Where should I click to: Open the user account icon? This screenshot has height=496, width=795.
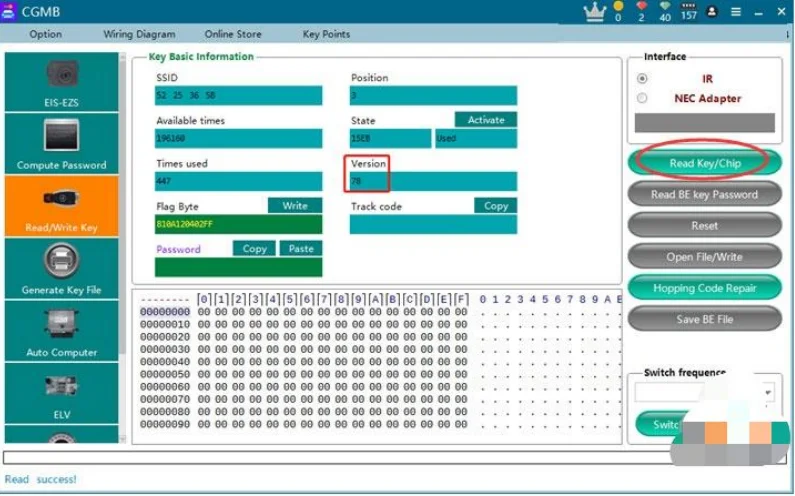(x=712, y=11)
